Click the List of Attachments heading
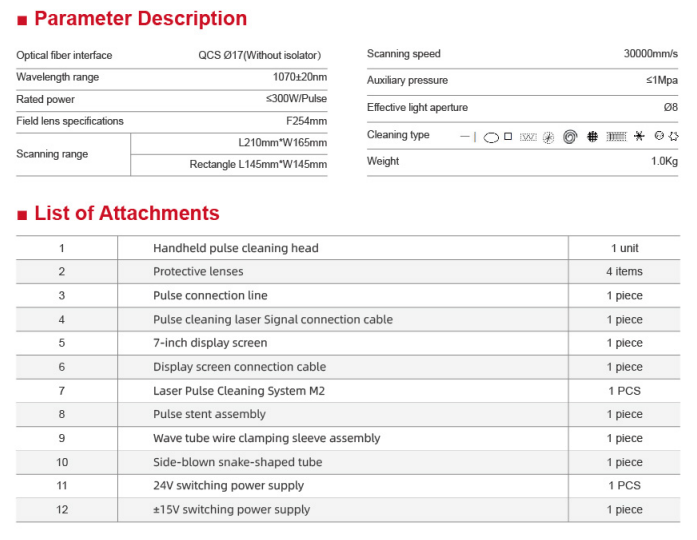697x540 pixels. coord(126,213)
